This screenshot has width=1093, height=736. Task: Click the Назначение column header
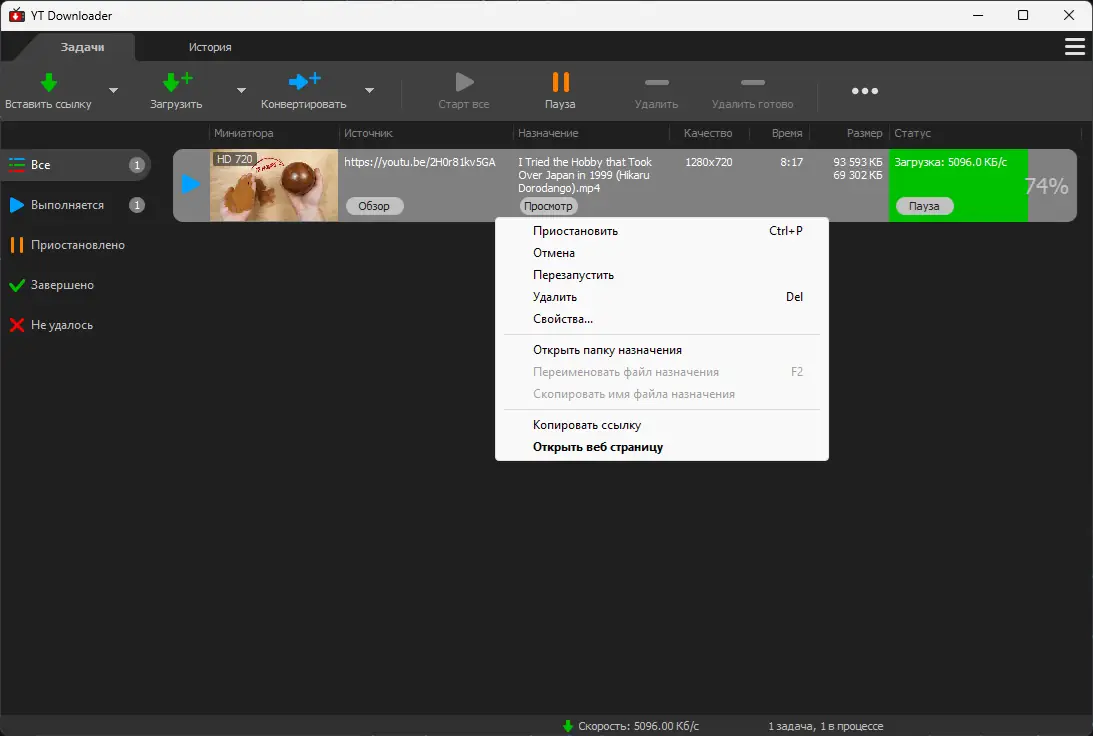[548, 133]
